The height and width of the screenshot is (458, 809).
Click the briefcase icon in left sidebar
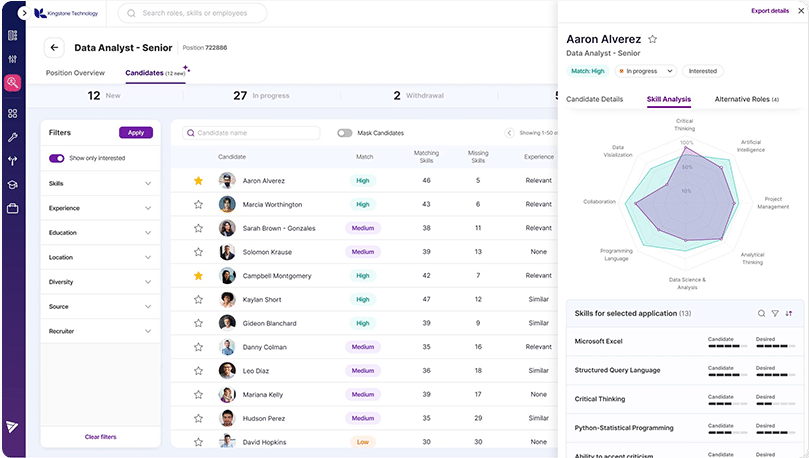[12, 208]
